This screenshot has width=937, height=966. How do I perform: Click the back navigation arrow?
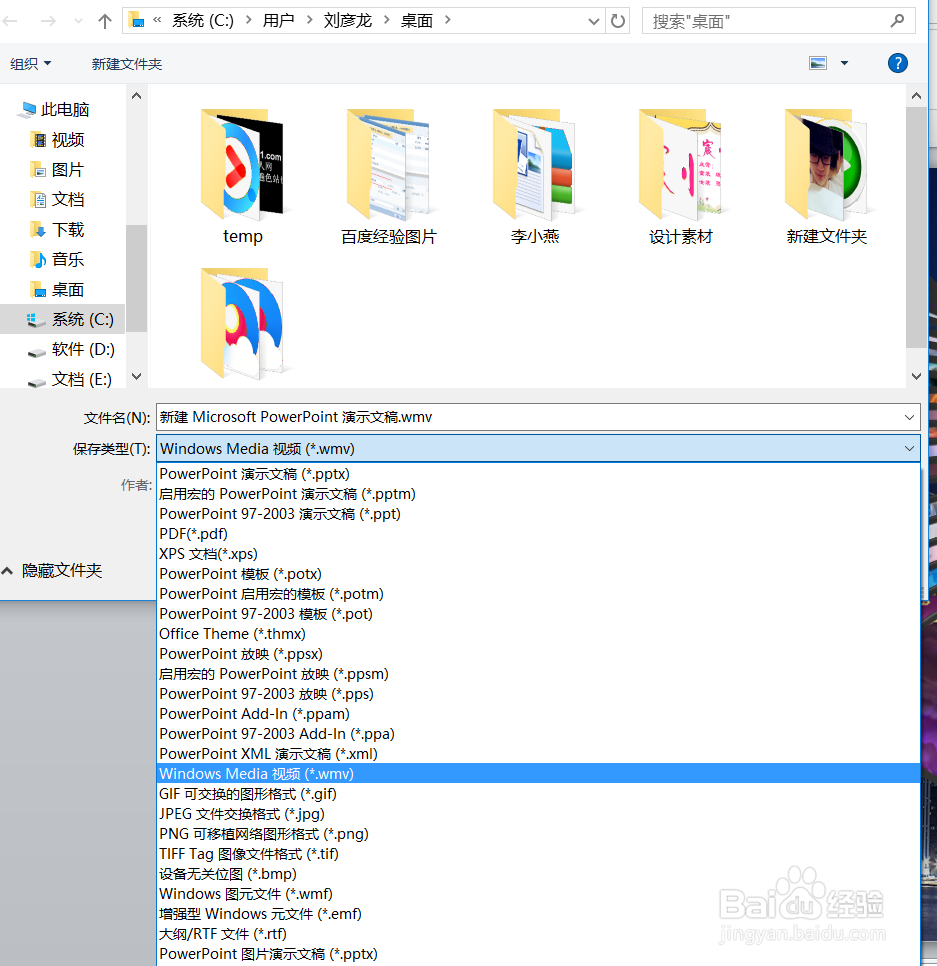(10, 22)
